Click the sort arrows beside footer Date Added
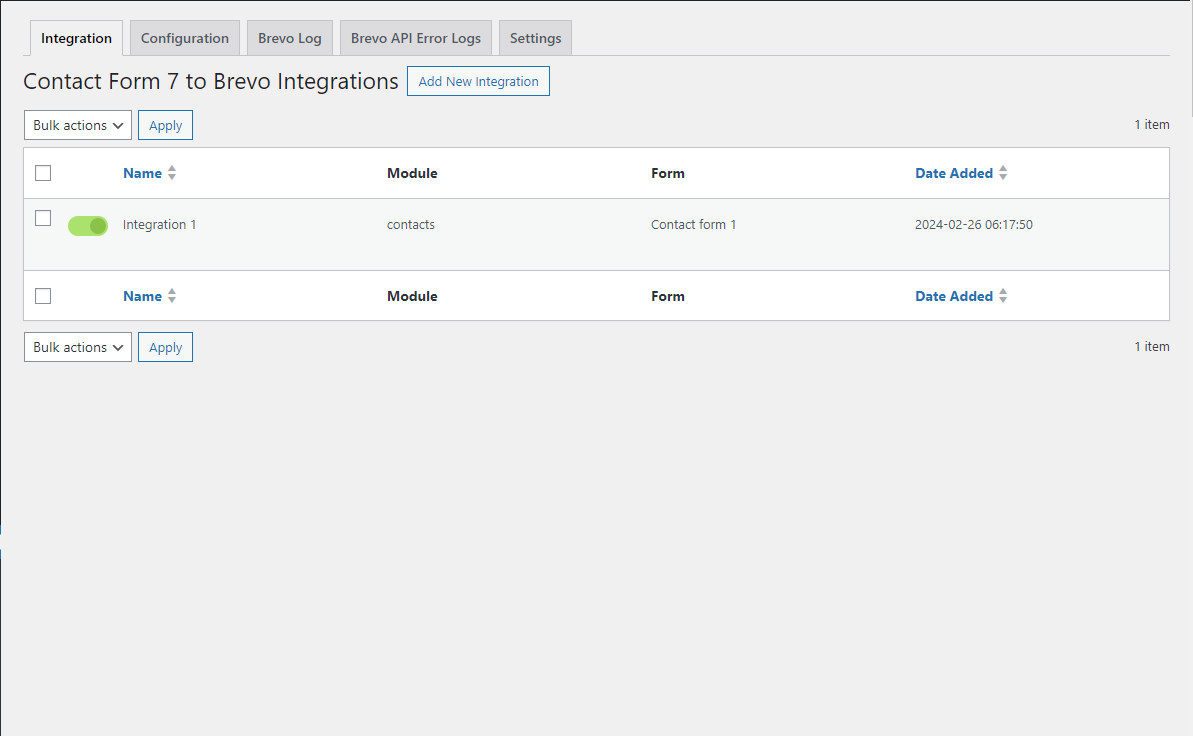Screen dimensions: 1193x736 (x=1004, y=296)
